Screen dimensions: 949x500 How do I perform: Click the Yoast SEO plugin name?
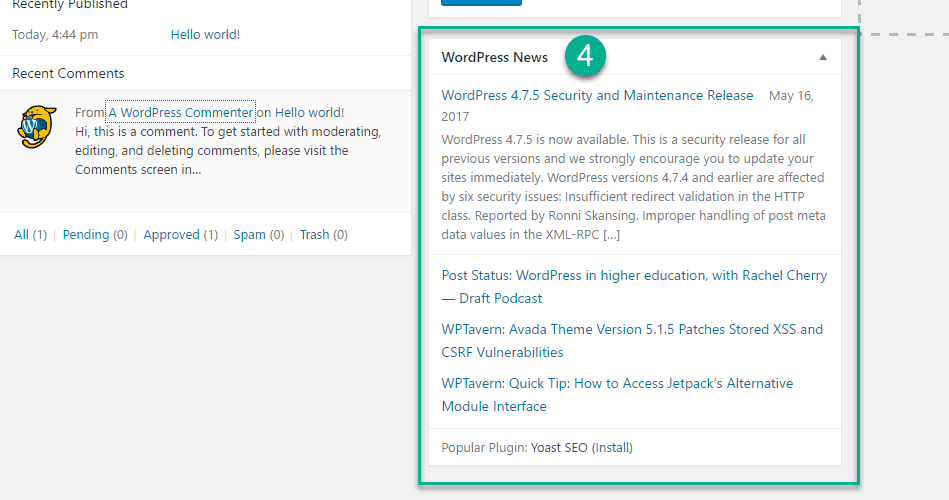pos(559,447)
